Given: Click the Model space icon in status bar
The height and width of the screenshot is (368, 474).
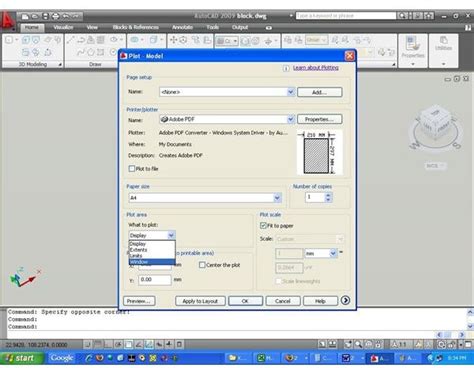Looking at the screenshot, I should (322, 344).
